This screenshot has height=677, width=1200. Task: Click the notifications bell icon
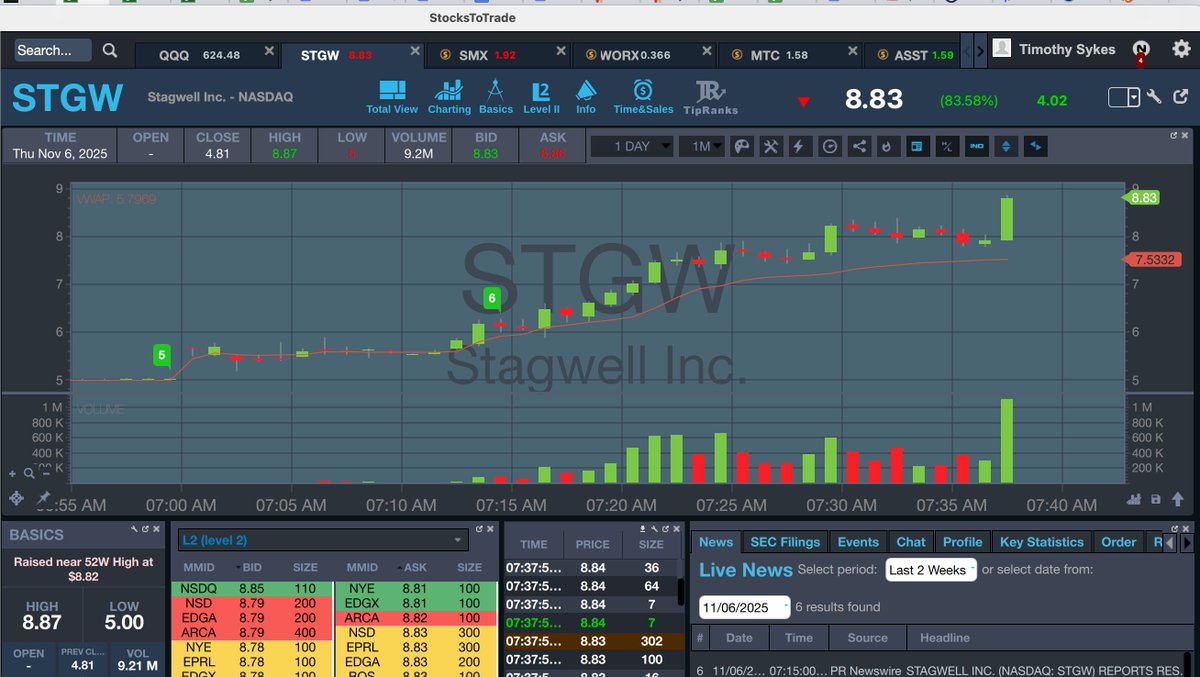point(1141,49)
